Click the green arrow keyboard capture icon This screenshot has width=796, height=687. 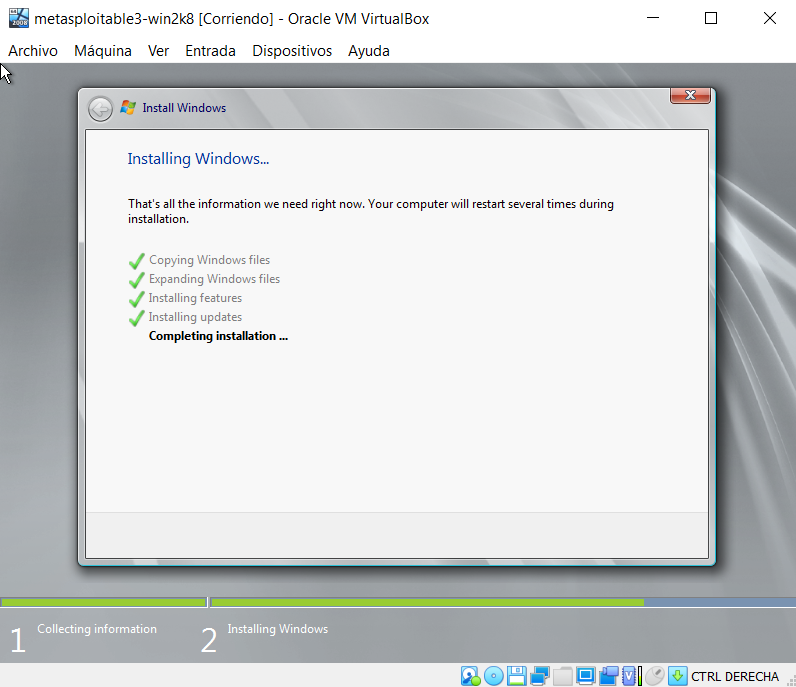[x=678, y=676]
